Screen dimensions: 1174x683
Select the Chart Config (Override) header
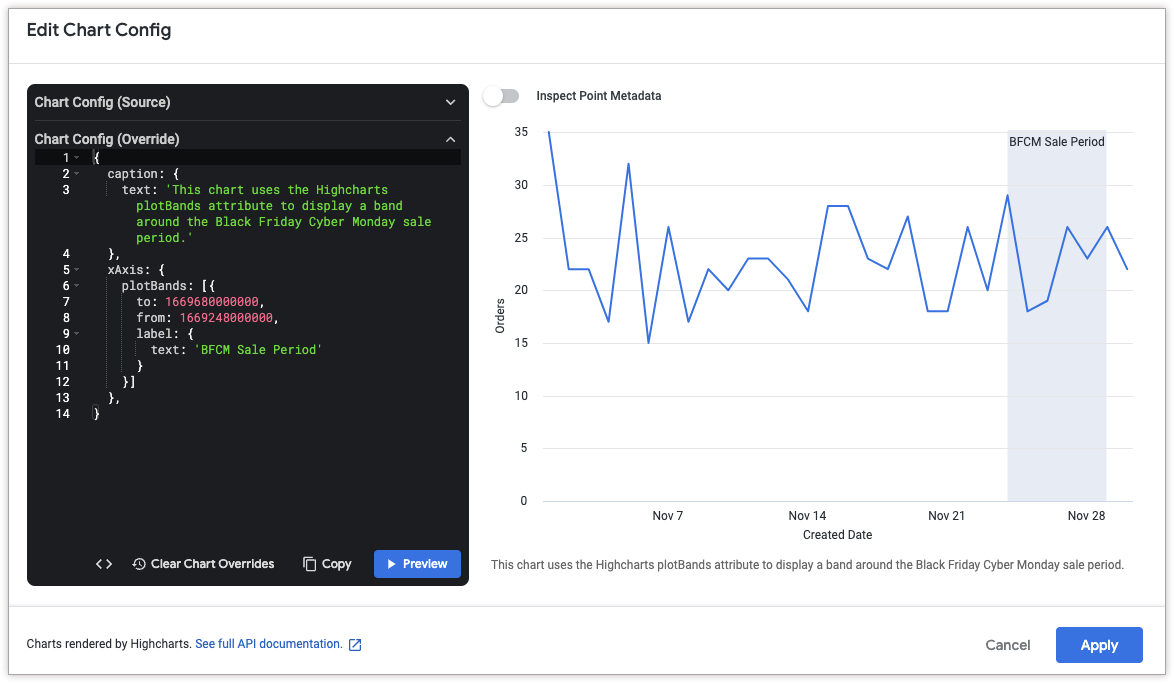107,139
